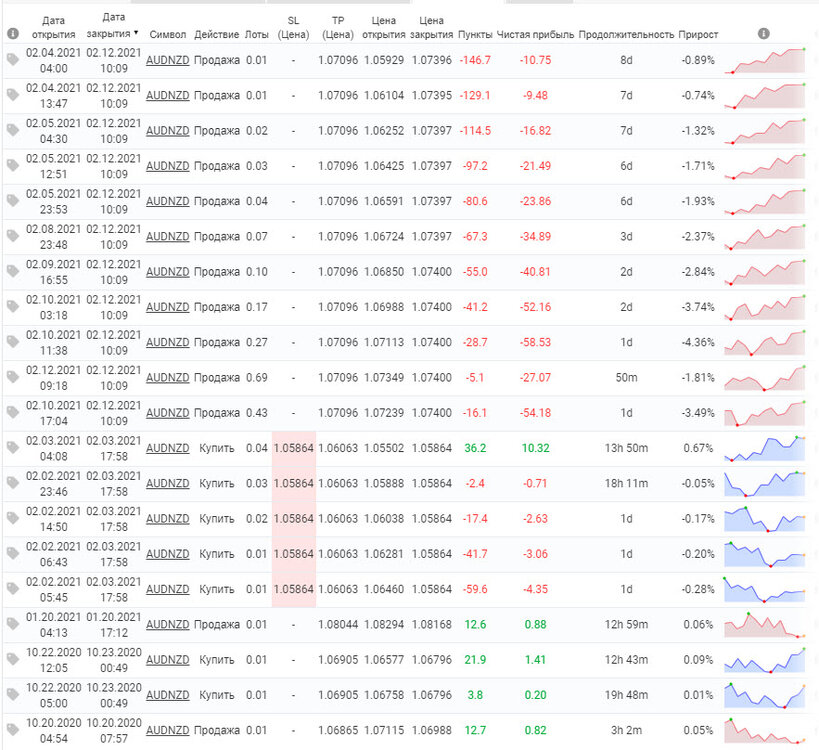Click net profit value -58.53
Image resolution: width=819 pixels, height=750 pixels.
pyautogui.click(x=535, y=342)
